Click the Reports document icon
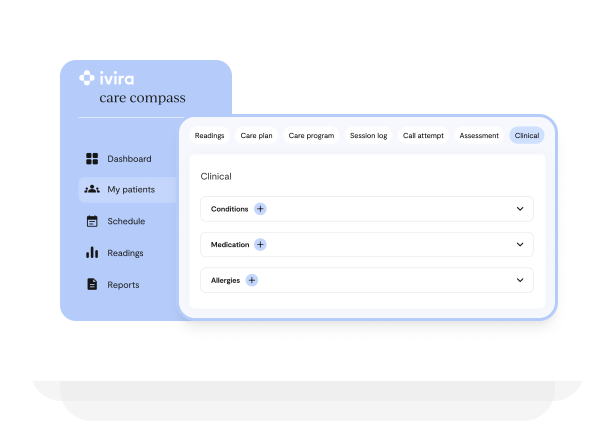The image size is (615, 421). tap(92, 285)
